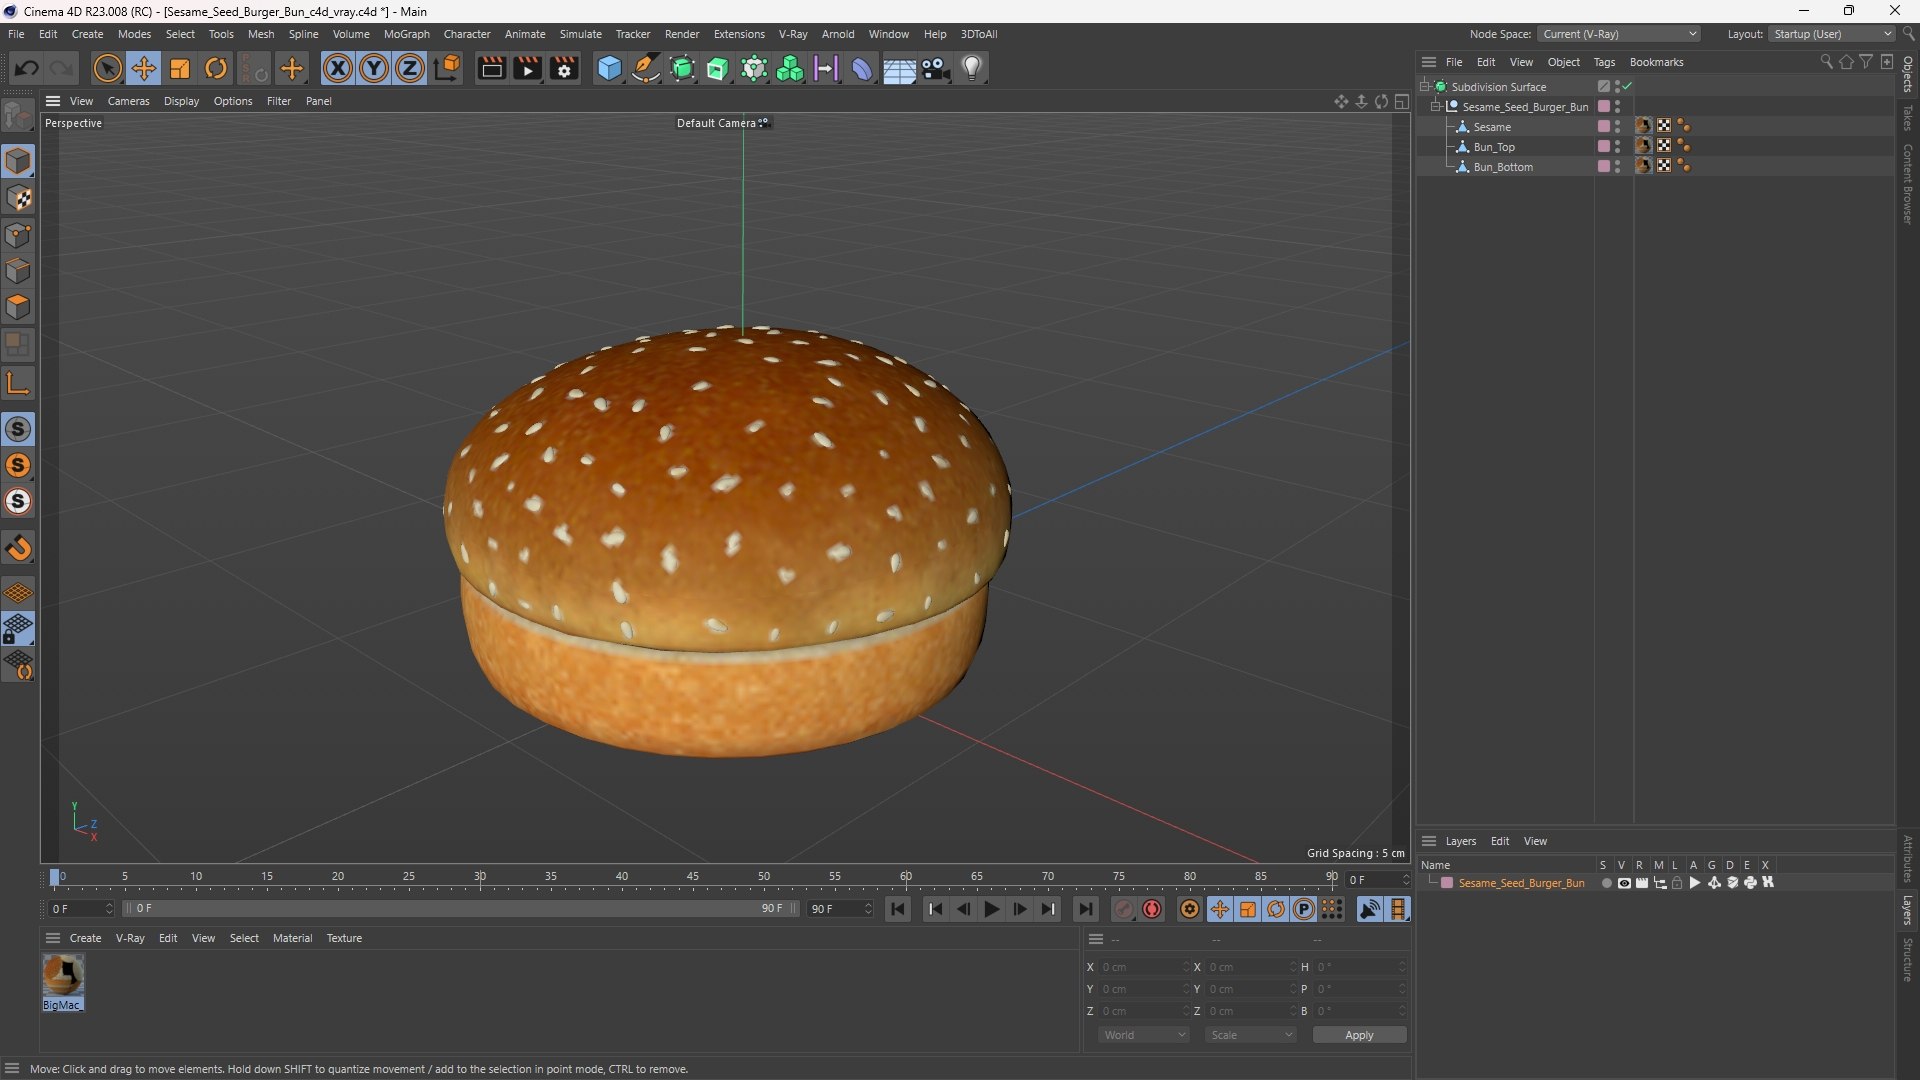Open the Simulate menu
This screenshot has height=1080, width=1920.
[x=580, y=34]
